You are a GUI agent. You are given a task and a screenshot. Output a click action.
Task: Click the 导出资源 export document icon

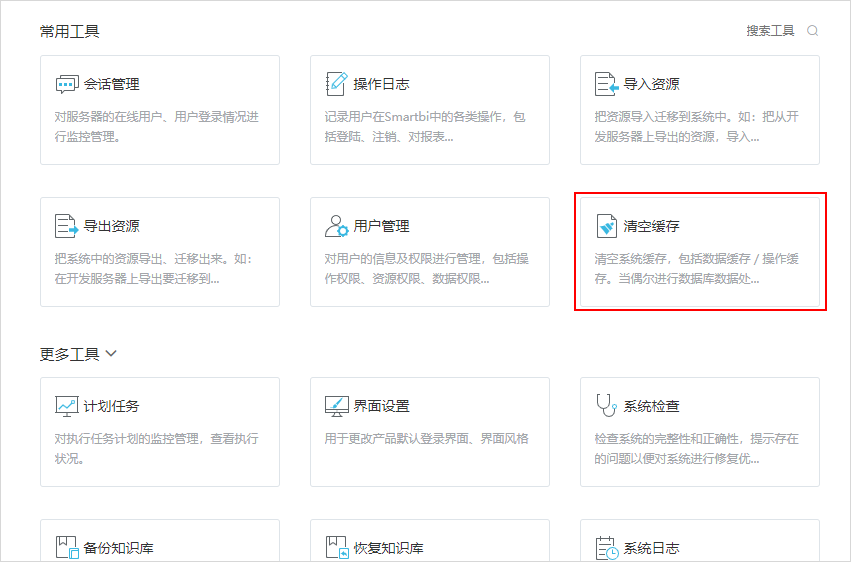(67, 226)
